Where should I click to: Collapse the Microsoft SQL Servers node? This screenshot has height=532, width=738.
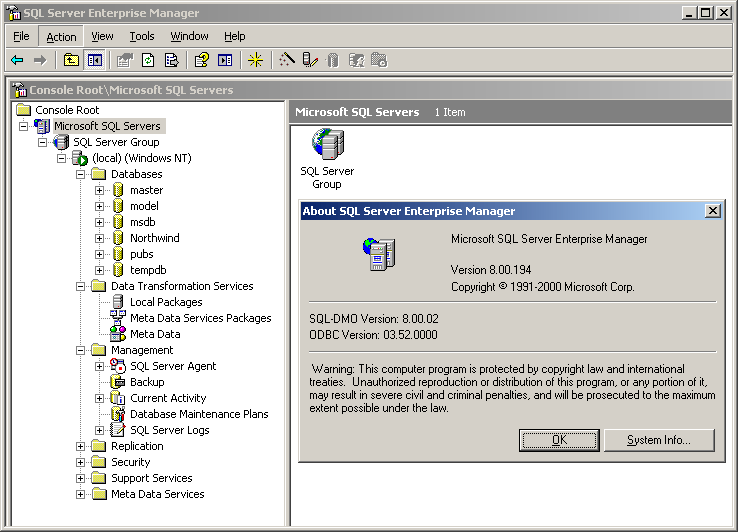pyautogui.click(x=24, y=126)
